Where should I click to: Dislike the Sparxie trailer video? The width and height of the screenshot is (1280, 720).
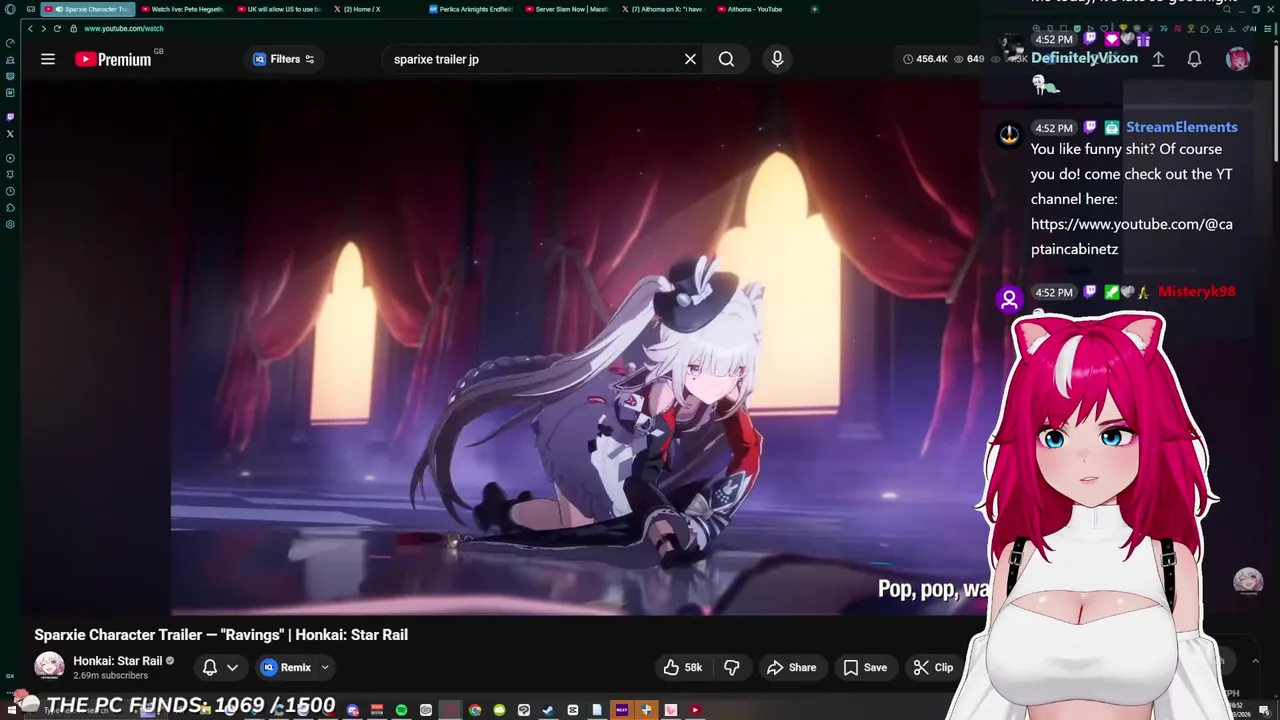(x=732, y=667)
